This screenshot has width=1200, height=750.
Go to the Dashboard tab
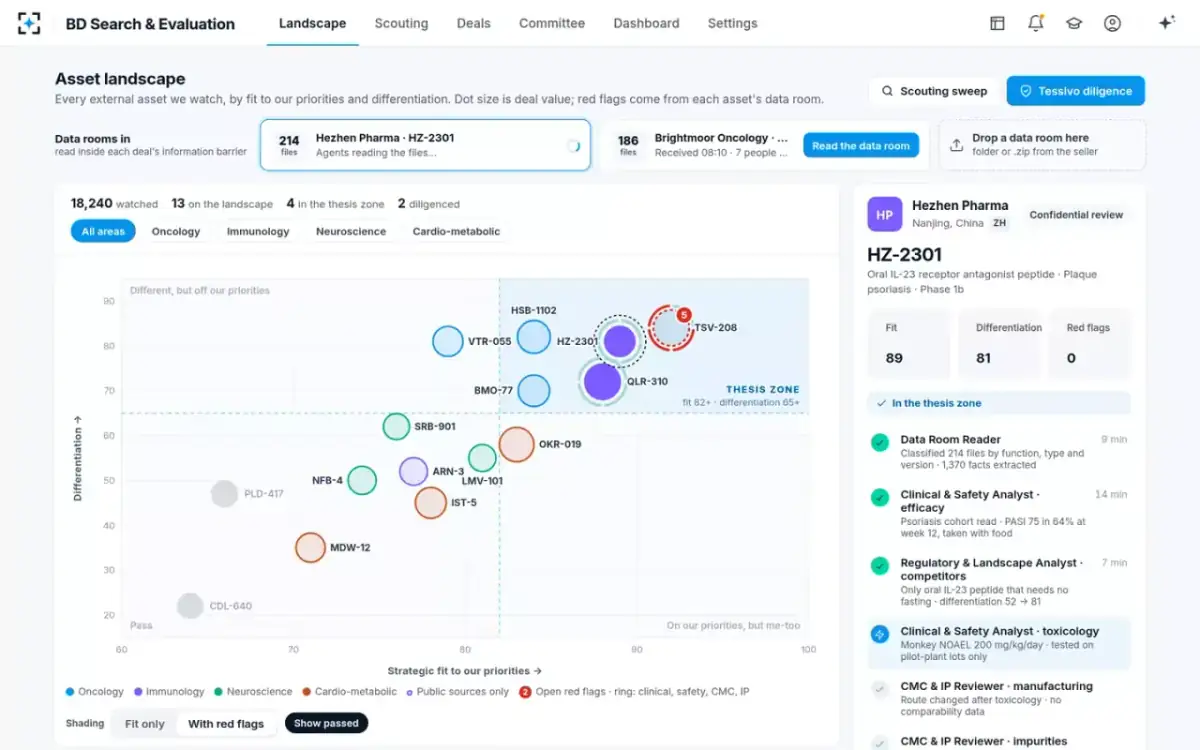[646, 23]
